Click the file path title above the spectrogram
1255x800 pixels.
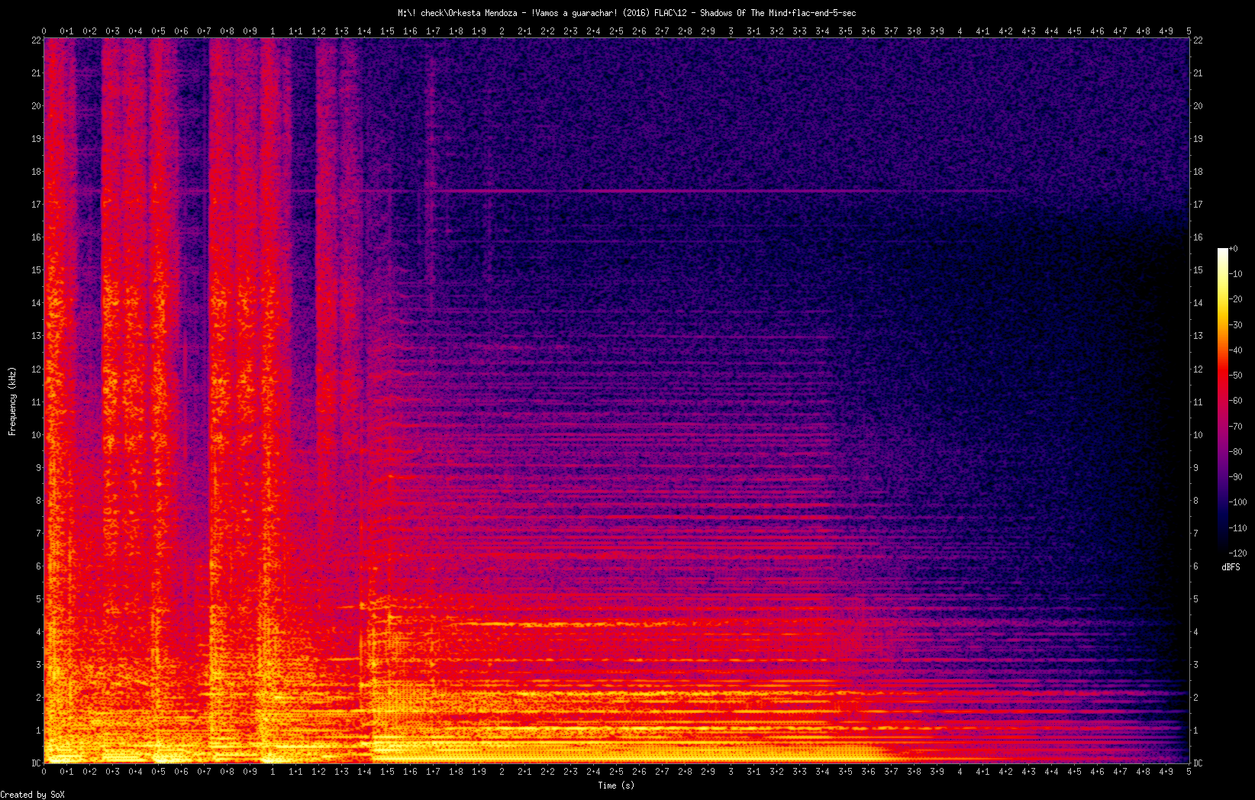click(x=626, y=12)
